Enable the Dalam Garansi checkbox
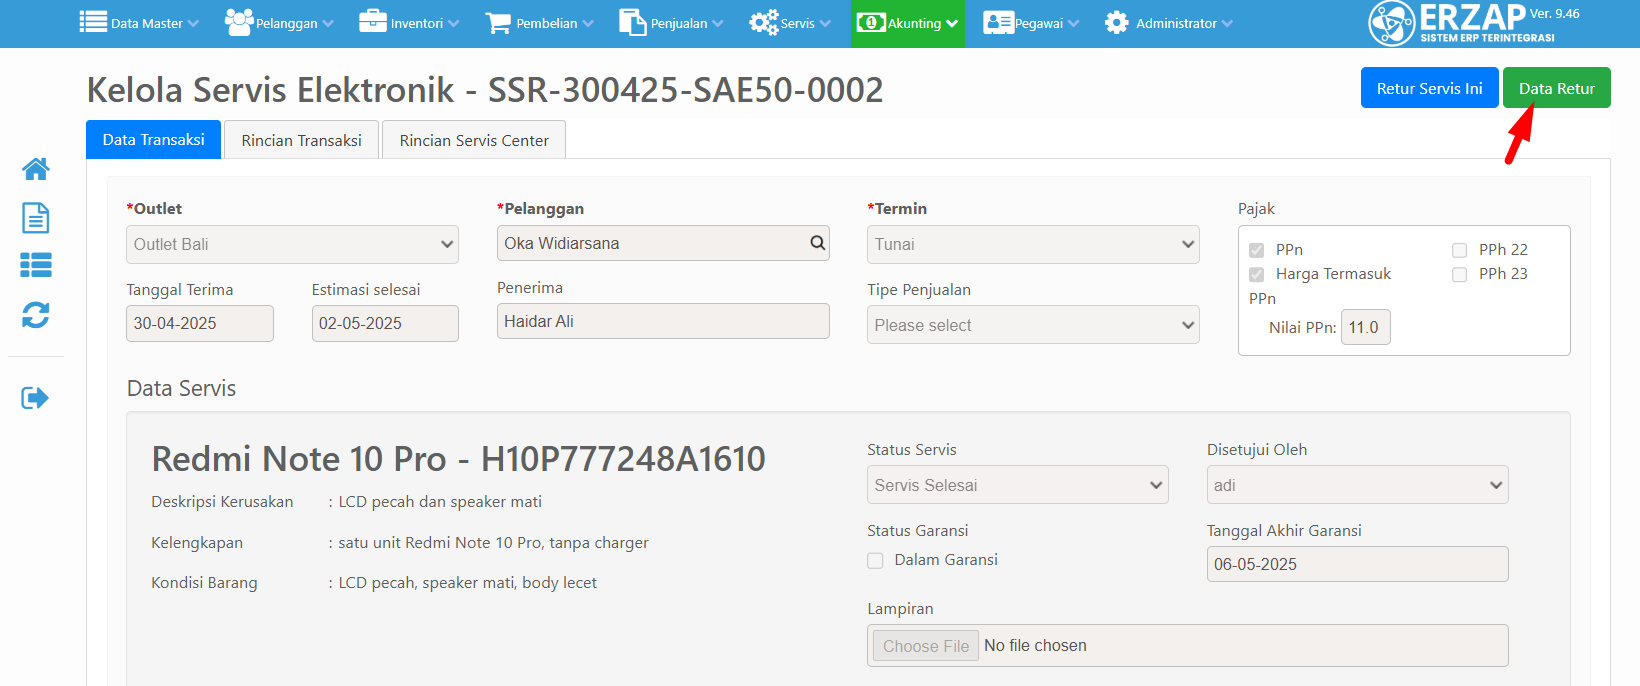 875,561
